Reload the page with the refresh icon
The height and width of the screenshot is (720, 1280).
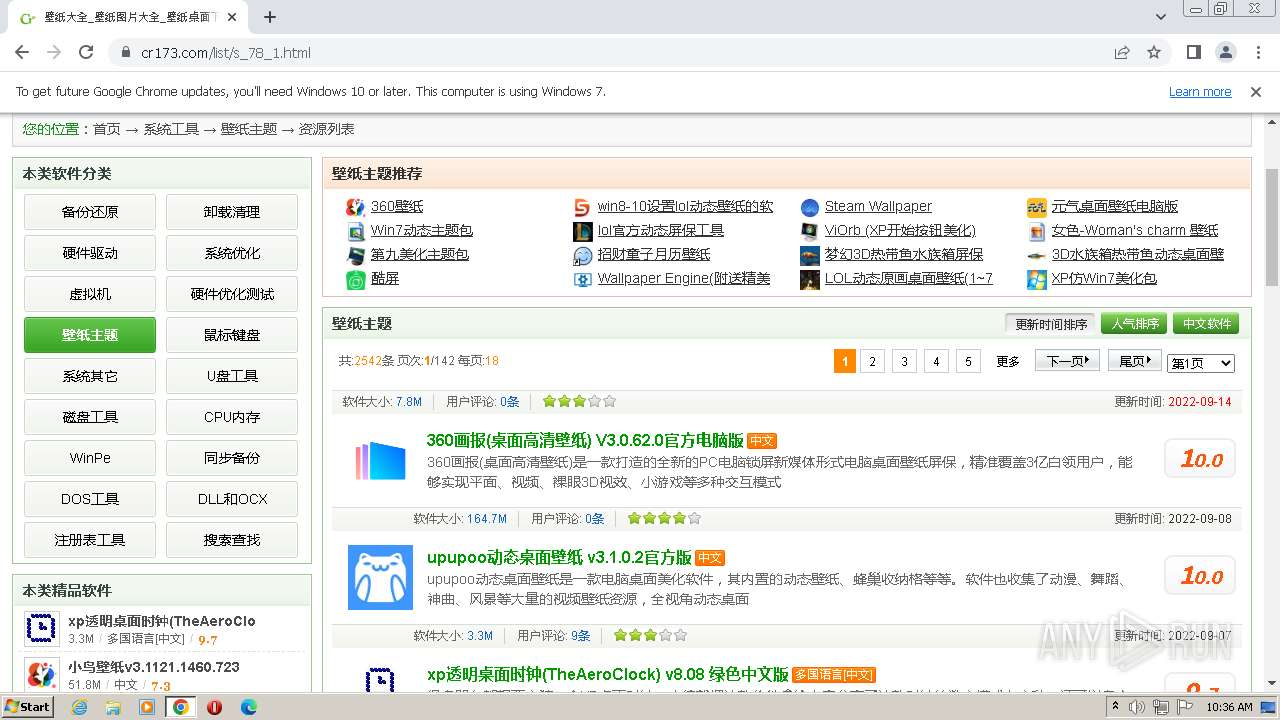[x=86, y=52]
